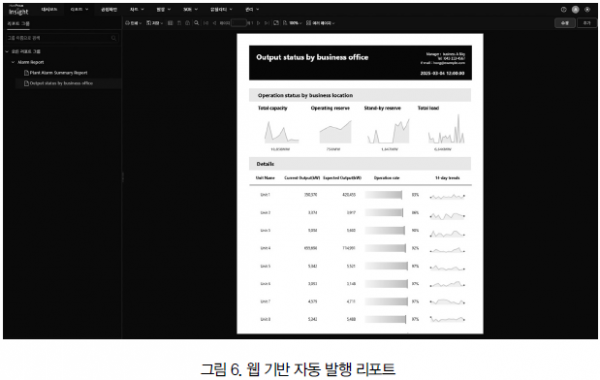Click the Stand-by reserve sparkline chart
600x380 pixels.
[388, 131]
